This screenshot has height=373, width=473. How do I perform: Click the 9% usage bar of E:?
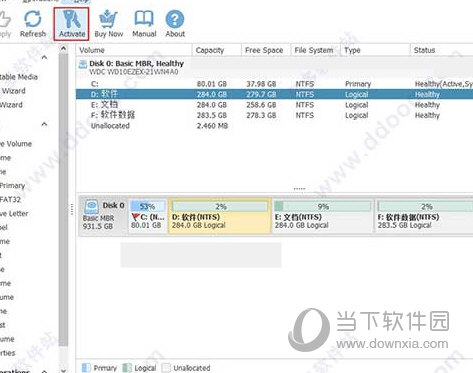point(323,206)
